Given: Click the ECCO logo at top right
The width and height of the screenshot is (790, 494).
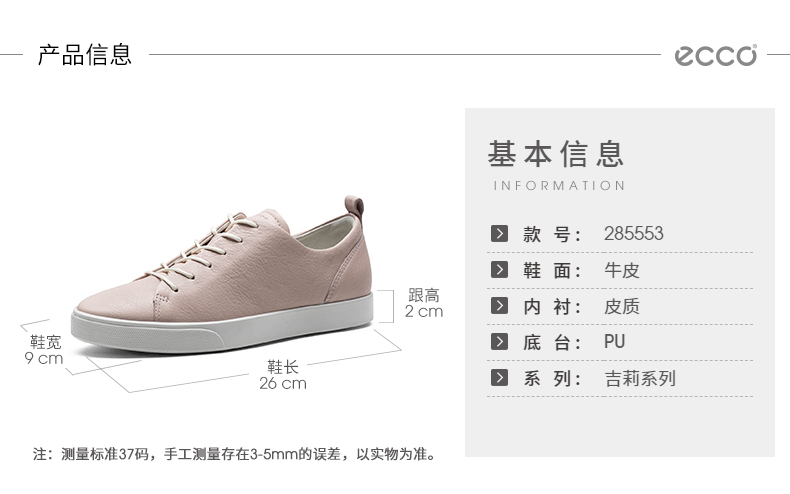Looking at the screenshot, I should coord(716,55).
